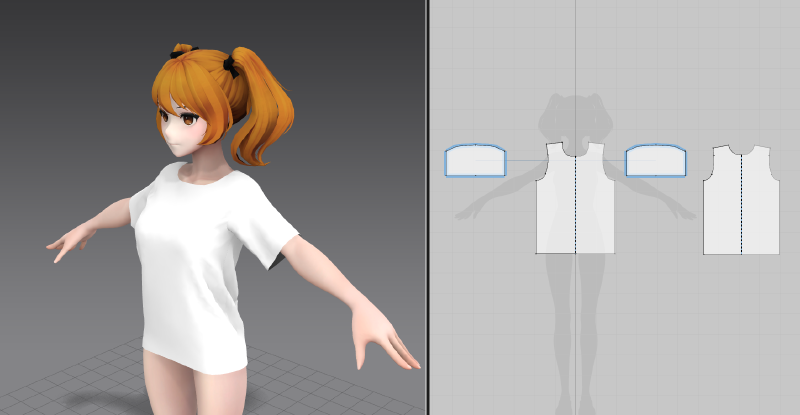The width and height of the screenshot is (800, 415).
Task: Click the neckline curve of the front bodice
Action: 576,155
